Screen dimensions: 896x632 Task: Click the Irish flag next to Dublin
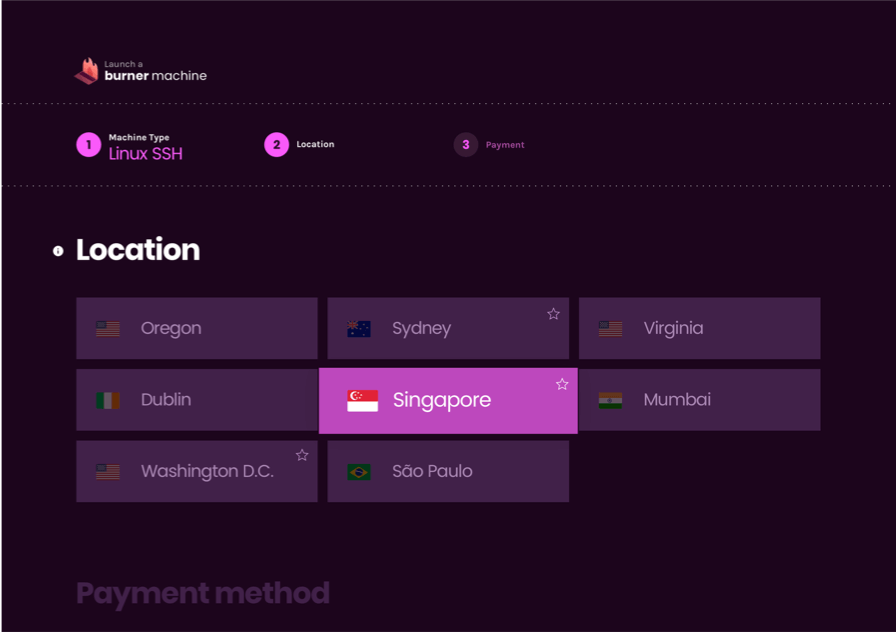[108, 400]
